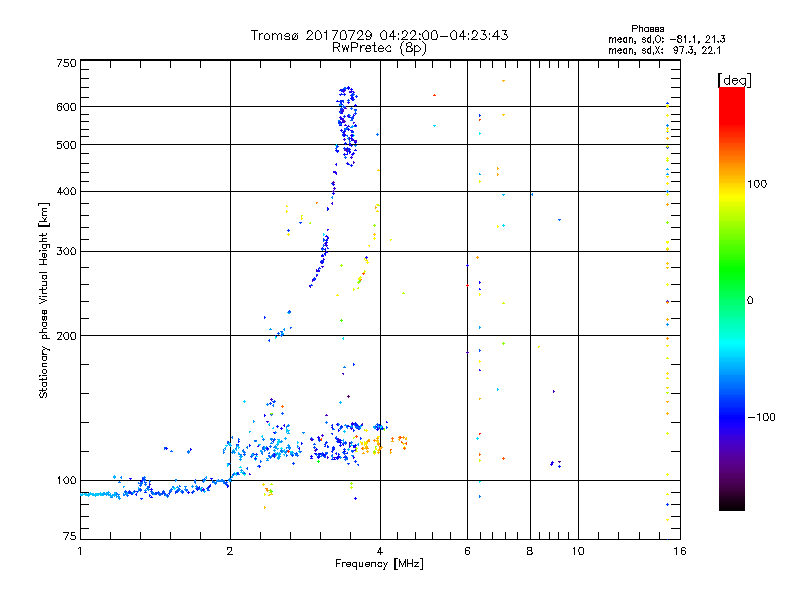This screenshot has width=800, height=600.
Task: Click the y-axis tick label "200"
Action: pos(66,336)
